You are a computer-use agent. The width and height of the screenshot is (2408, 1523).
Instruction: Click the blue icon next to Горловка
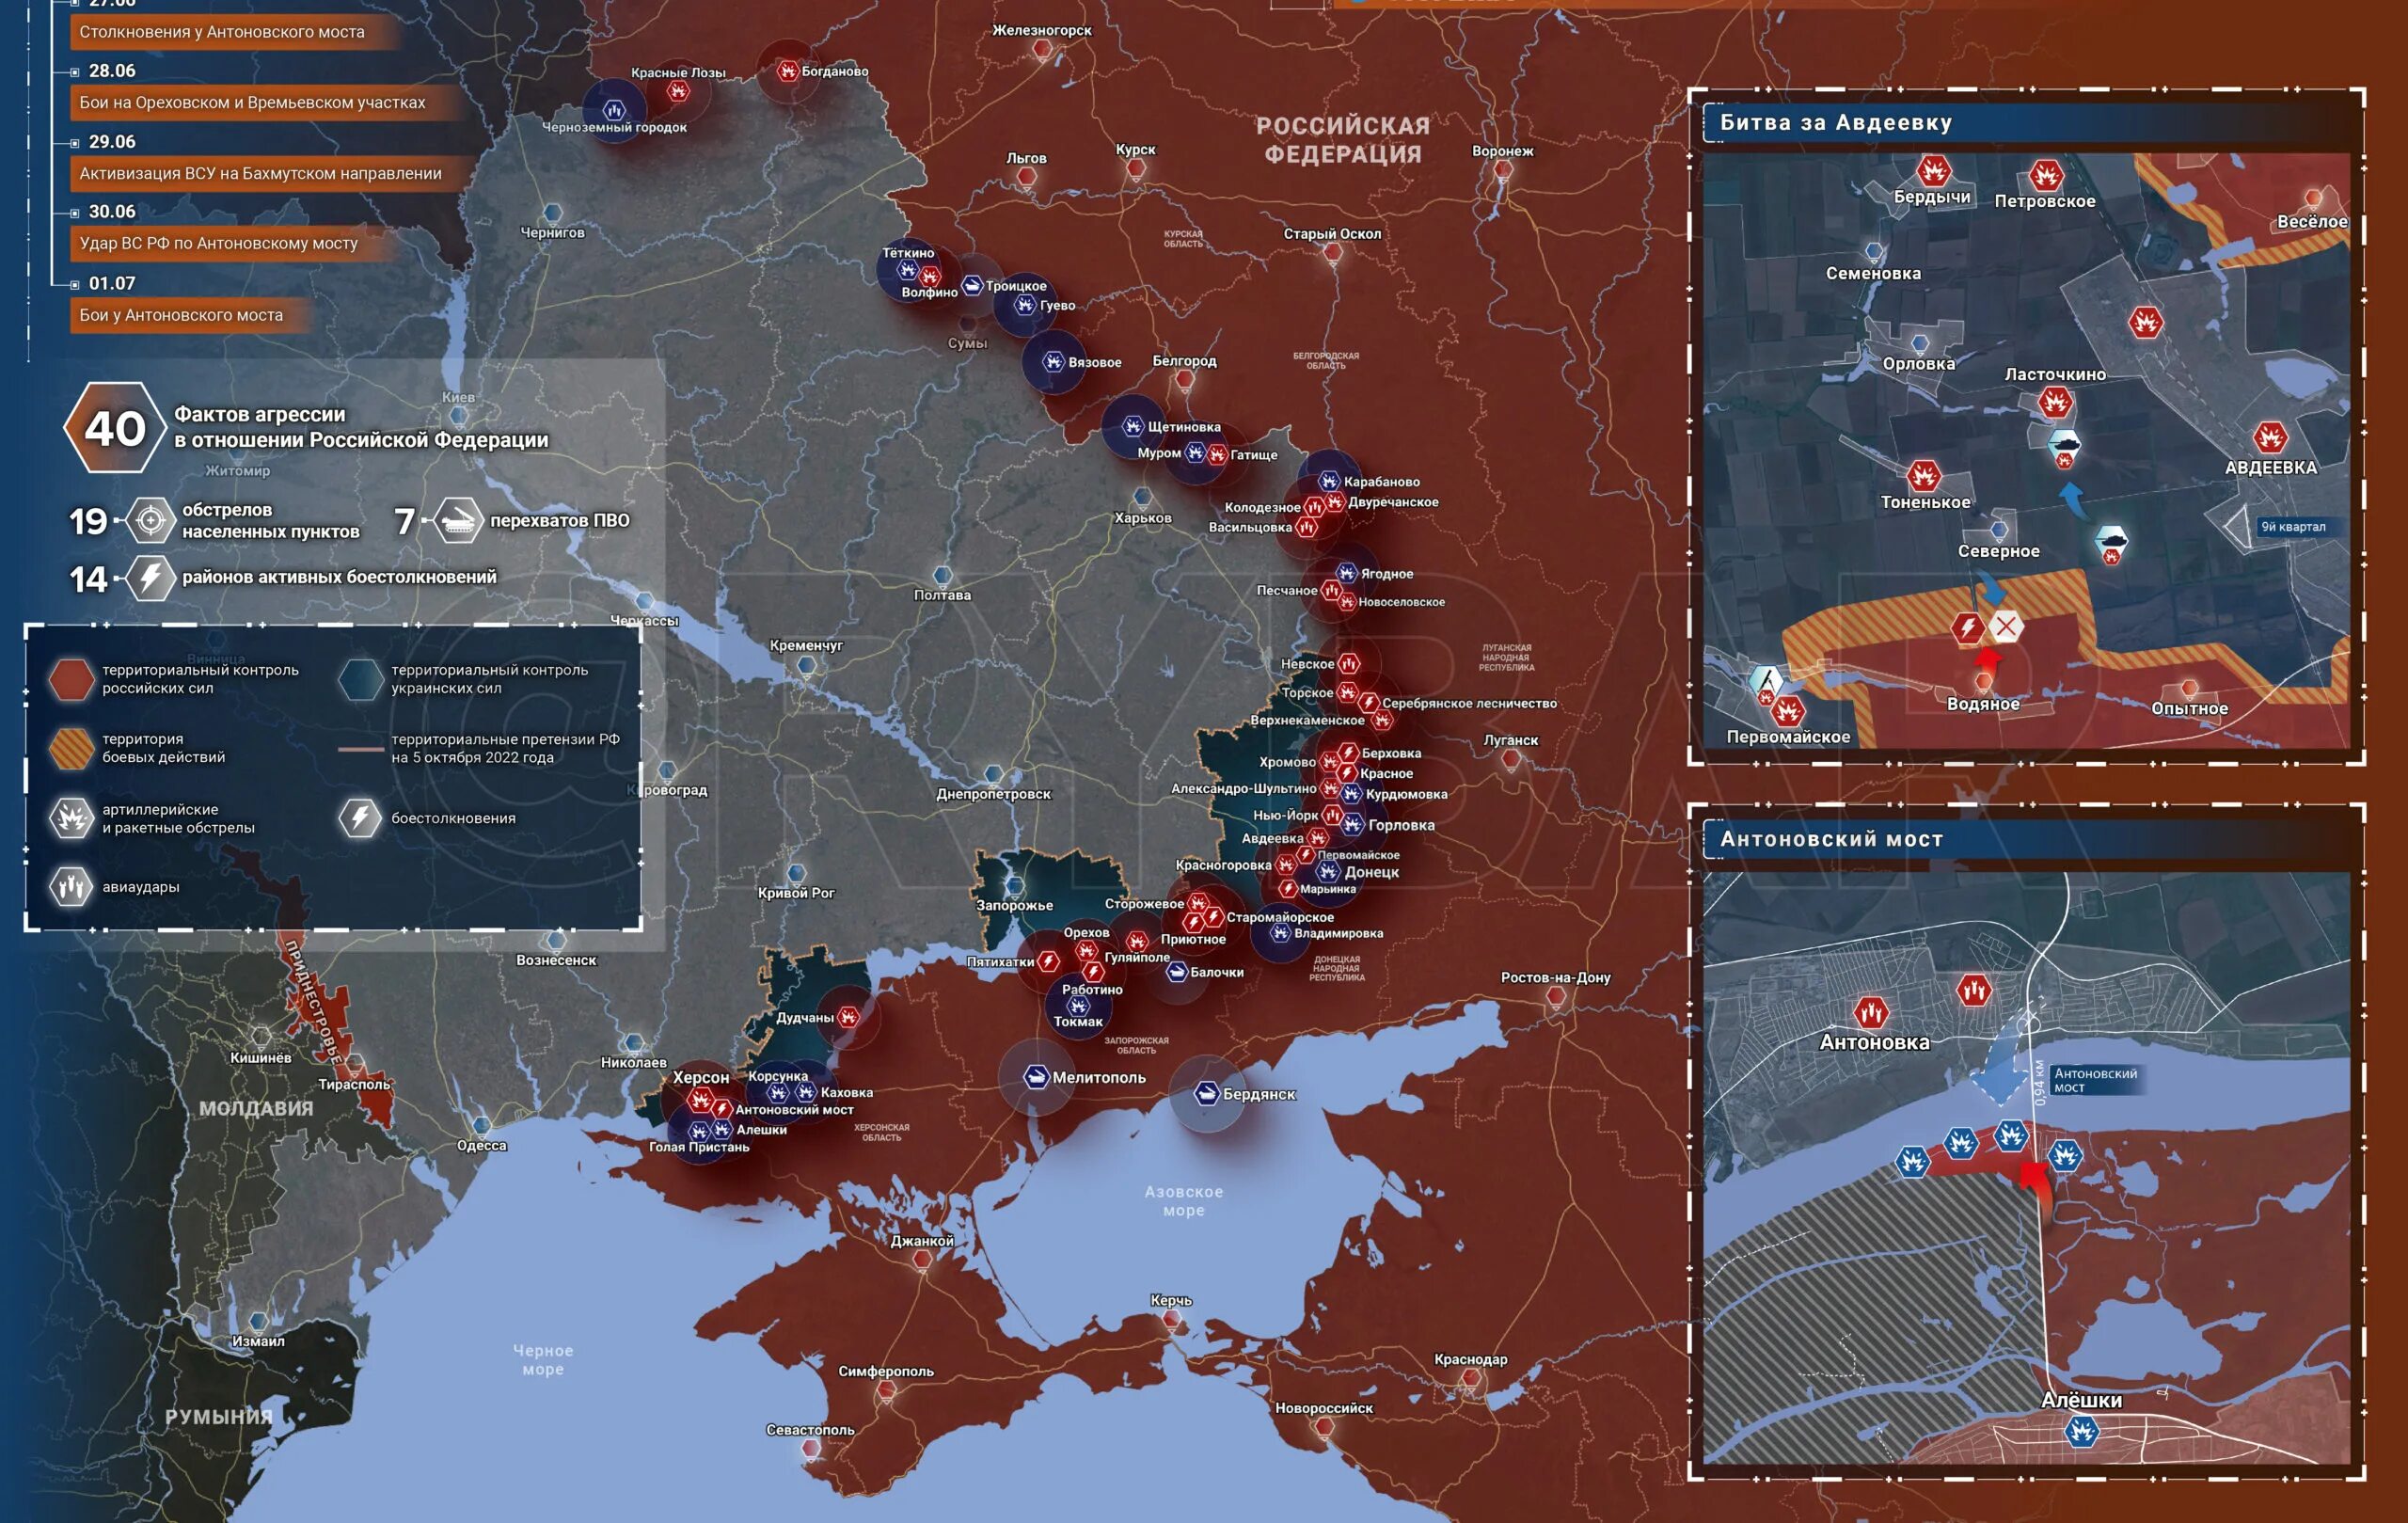click(x=1352, y=825)
